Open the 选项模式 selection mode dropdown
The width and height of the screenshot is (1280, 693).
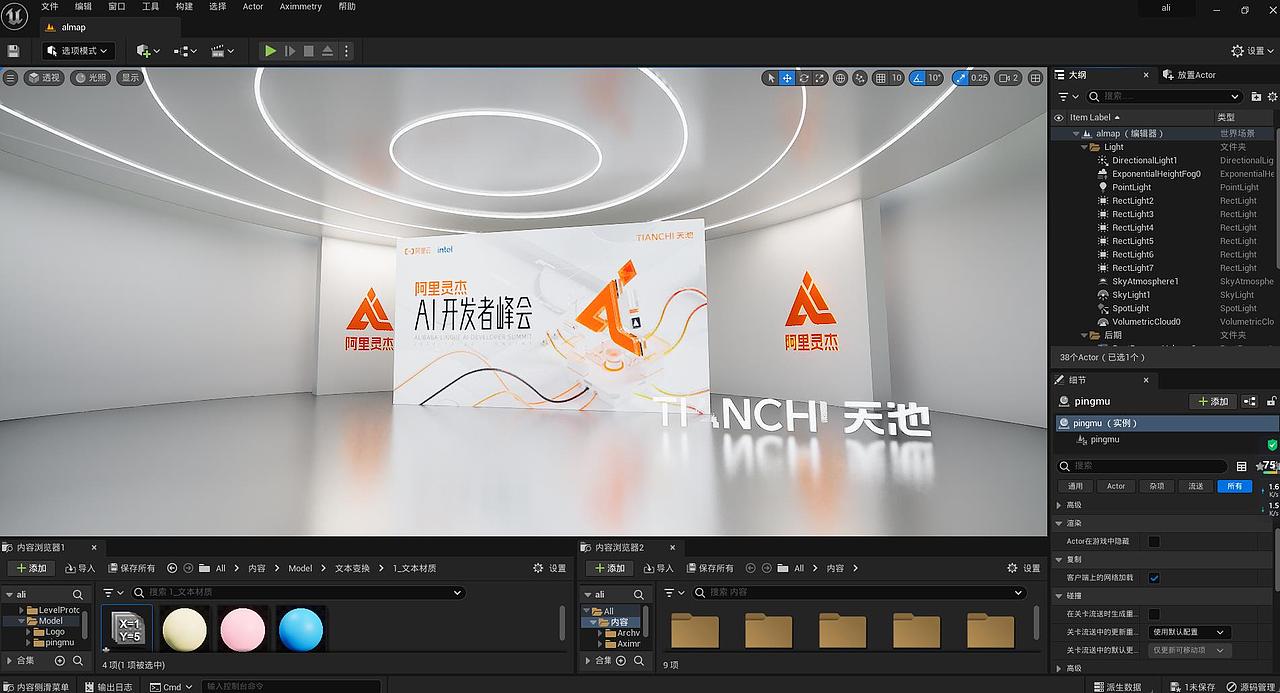click(x=79, y=50)
